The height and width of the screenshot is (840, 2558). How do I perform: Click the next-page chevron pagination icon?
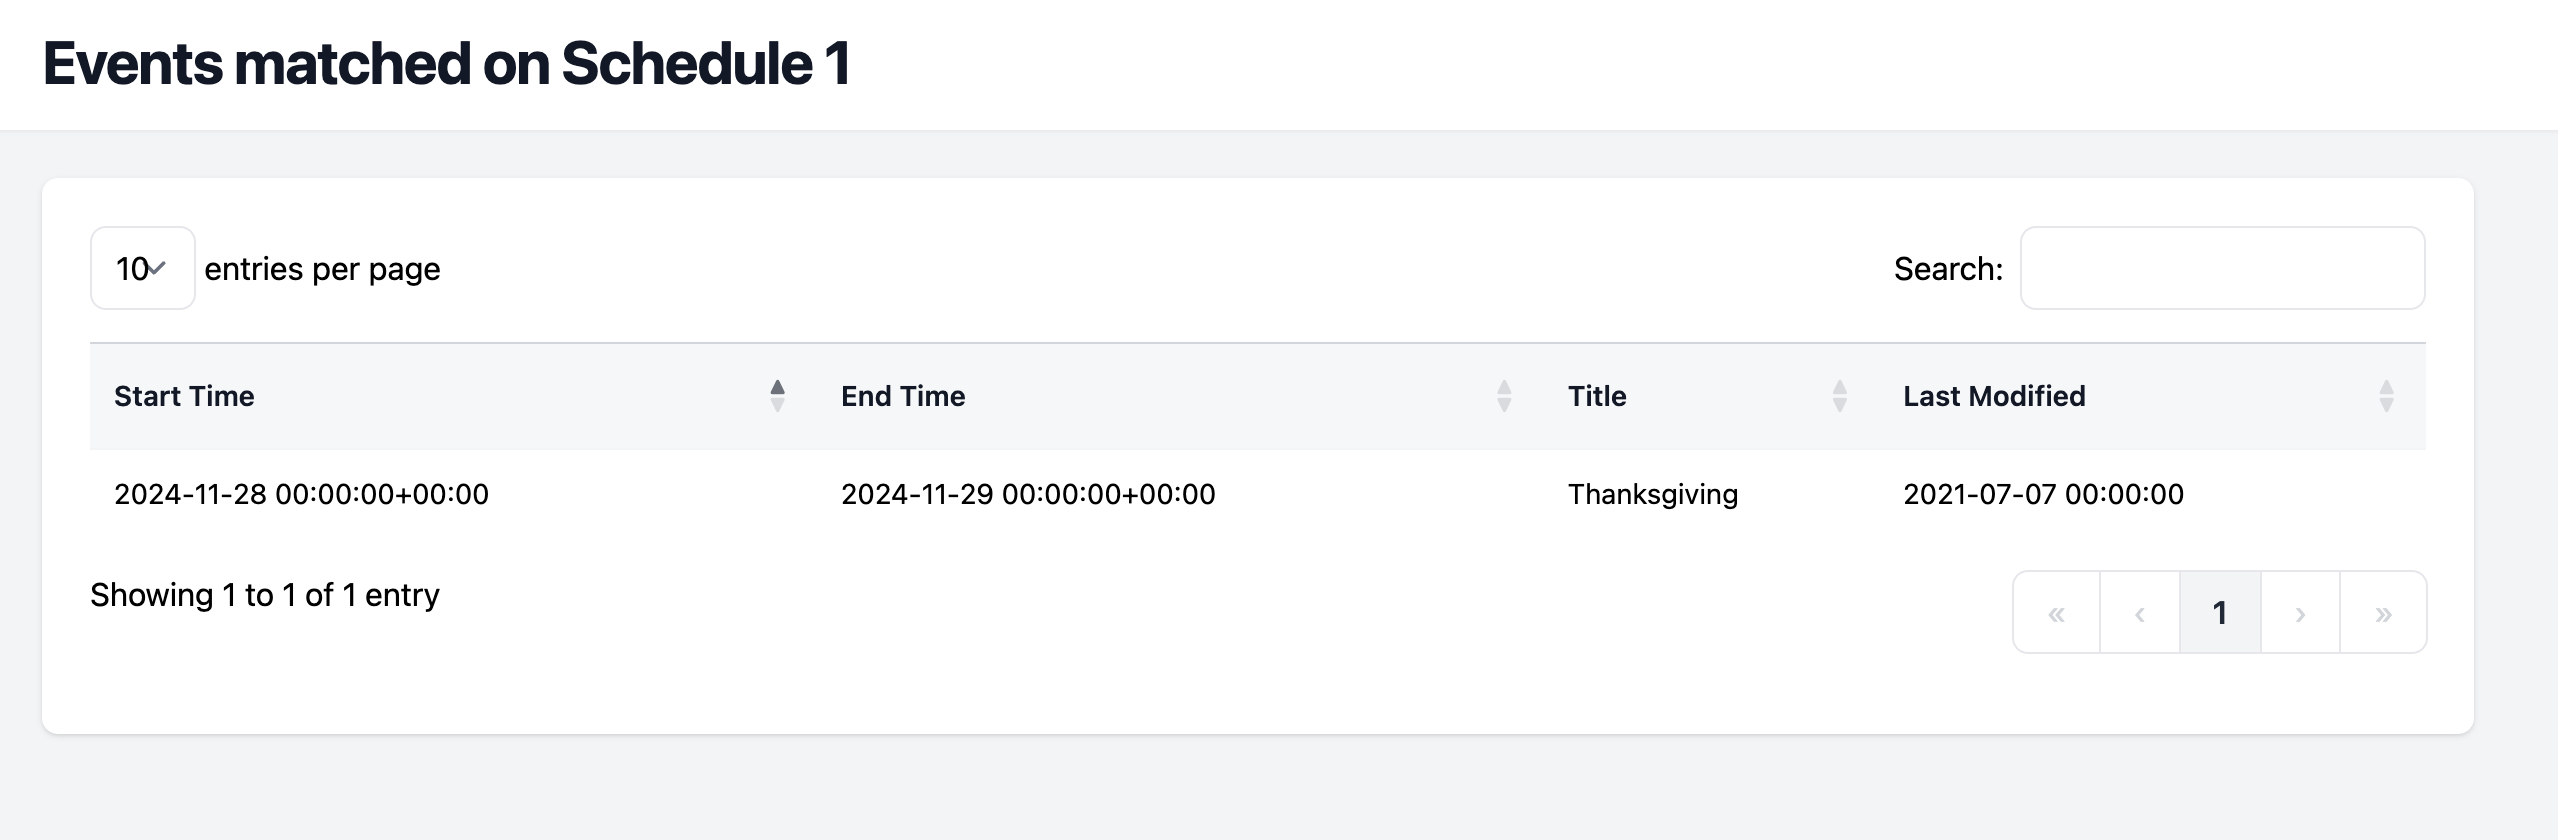(2302, 611)
